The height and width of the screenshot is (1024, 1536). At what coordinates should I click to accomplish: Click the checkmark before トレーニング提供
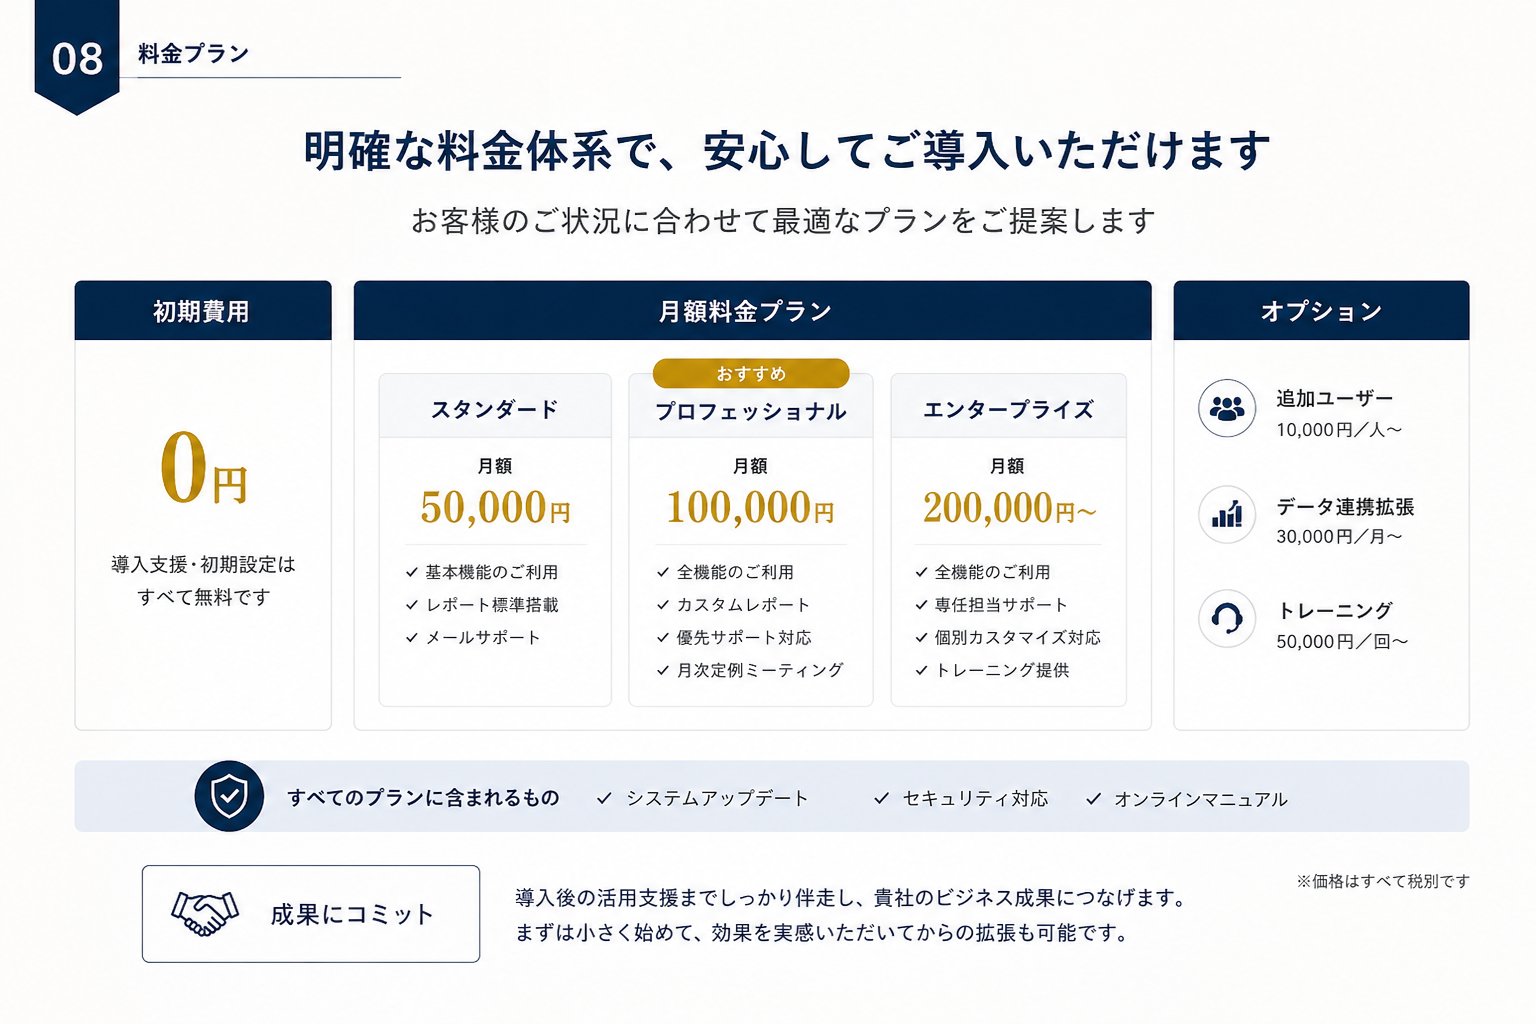click(x=921, y=670)
